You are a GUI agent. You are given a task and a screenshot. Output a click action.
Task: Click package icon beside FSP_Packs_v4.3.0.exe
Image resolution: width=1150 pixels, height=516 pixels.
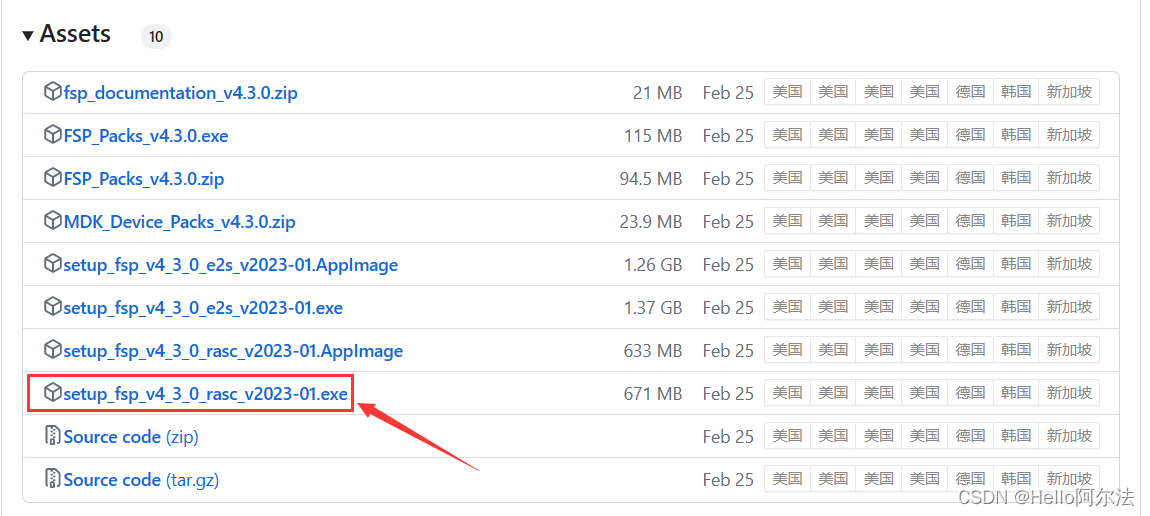click(x=53, y=135)
